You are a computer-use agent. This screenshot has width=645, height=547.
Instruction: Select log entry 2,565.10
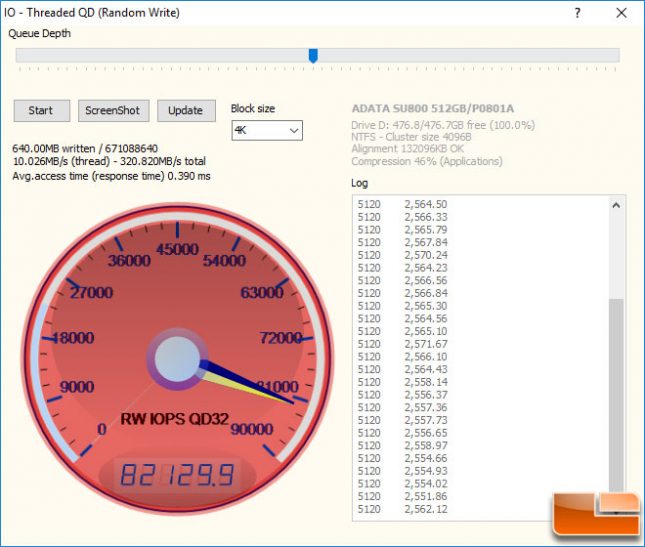click(402, 331)
